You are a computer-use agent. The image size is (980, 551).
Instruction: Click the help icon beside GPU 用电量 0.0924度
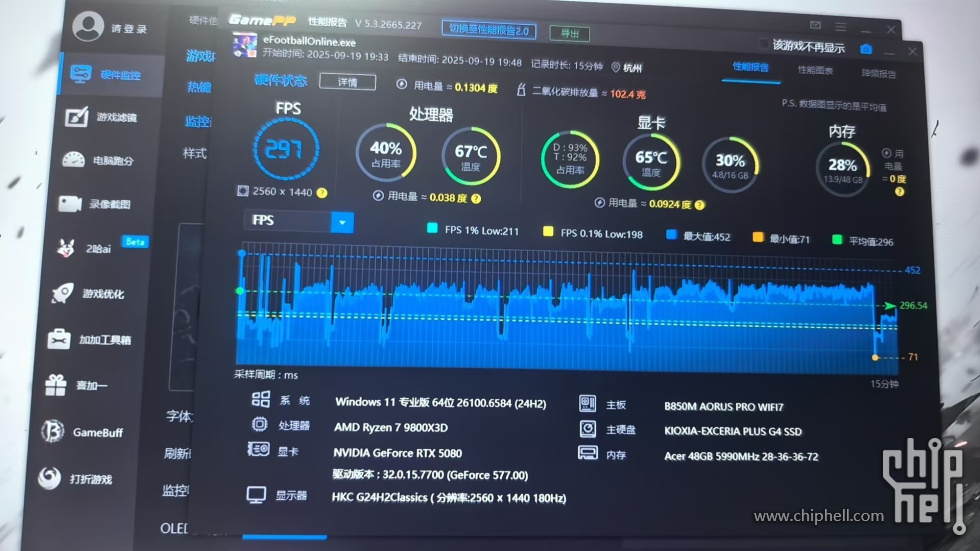(699, 205)
